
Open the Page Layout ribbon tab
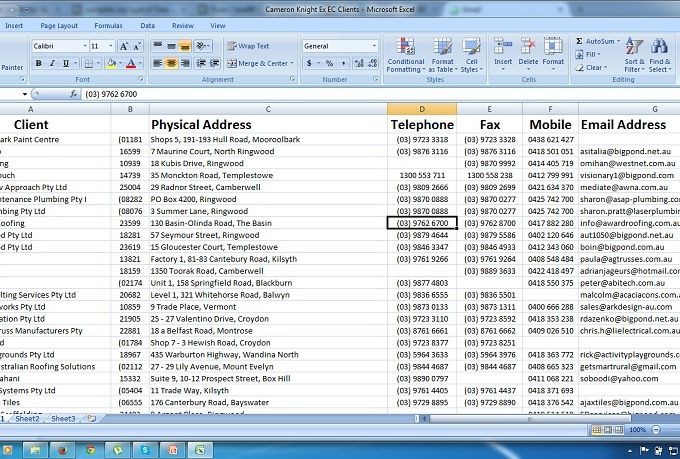click(x=59, y=25)
